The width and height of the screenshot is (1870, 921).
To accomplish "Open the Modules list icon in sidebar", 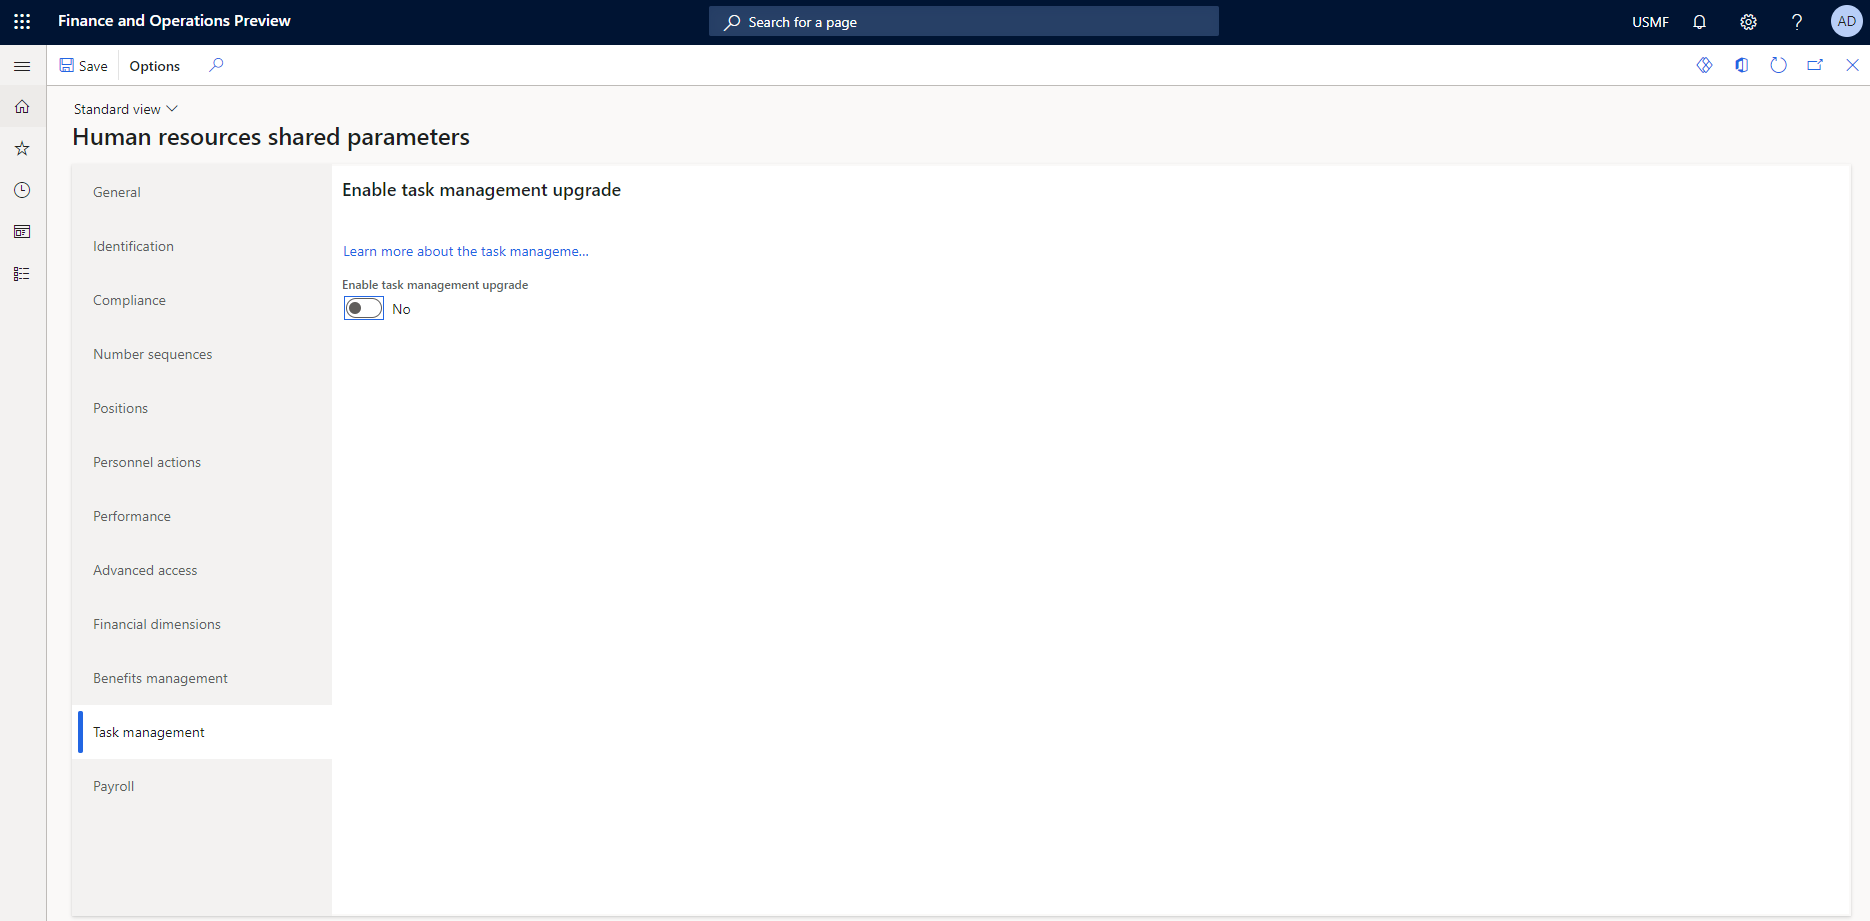I will (x=22, y=273).
